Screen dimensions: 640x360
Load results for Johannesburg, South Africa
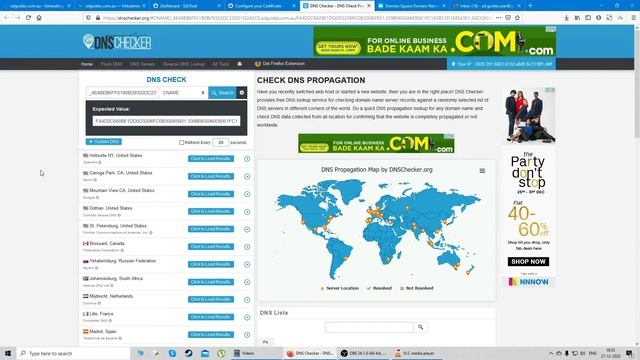[211, 282]
